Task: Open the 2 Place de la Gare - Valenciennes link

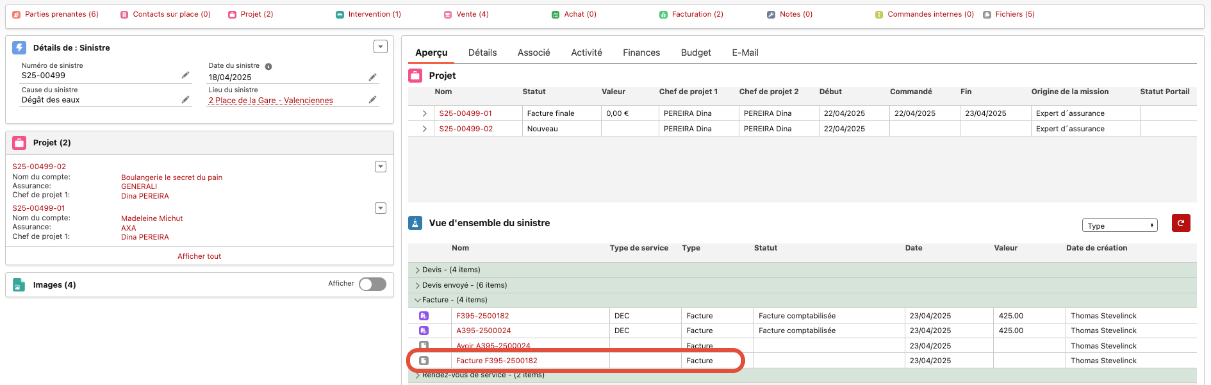Action: click(x=271, y=101)
